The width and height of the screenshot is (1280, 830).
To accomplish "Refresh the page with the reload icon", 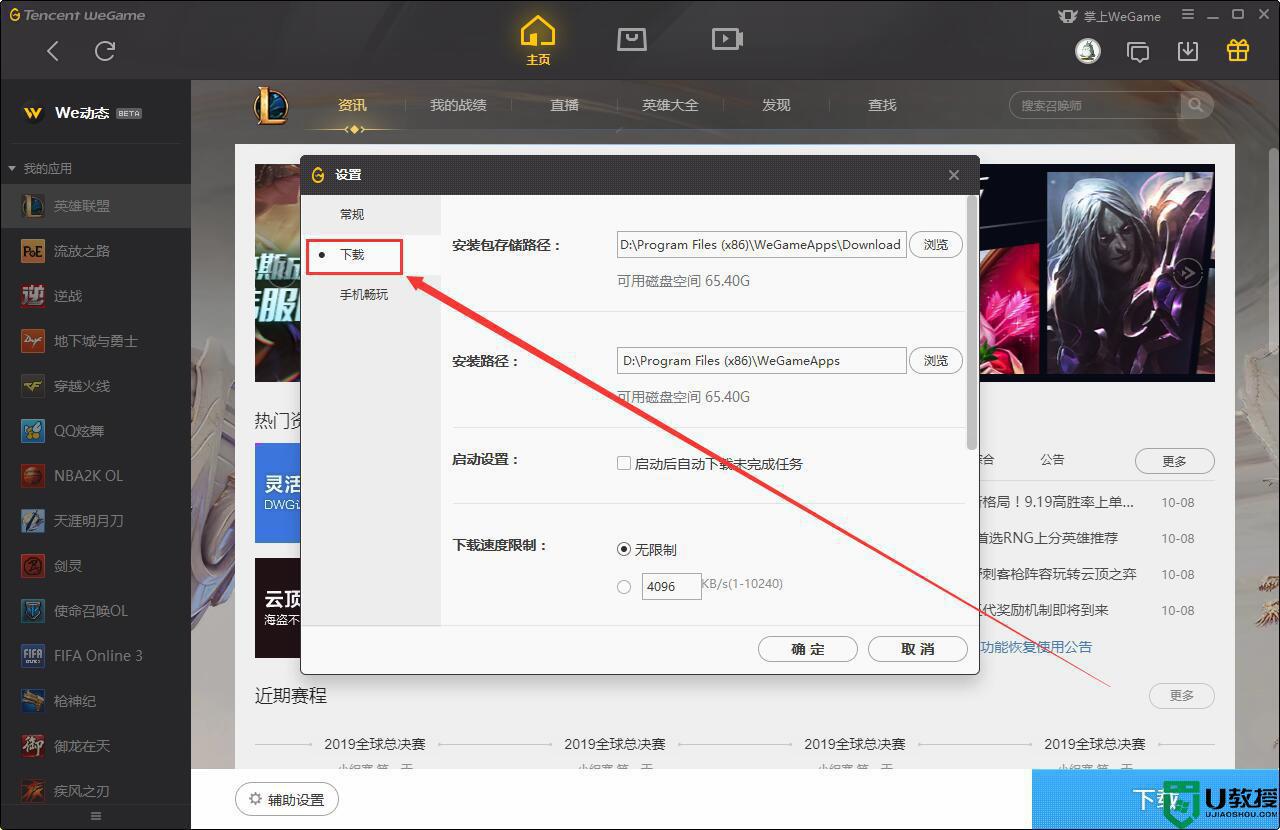I will click(x=105, y=51).
